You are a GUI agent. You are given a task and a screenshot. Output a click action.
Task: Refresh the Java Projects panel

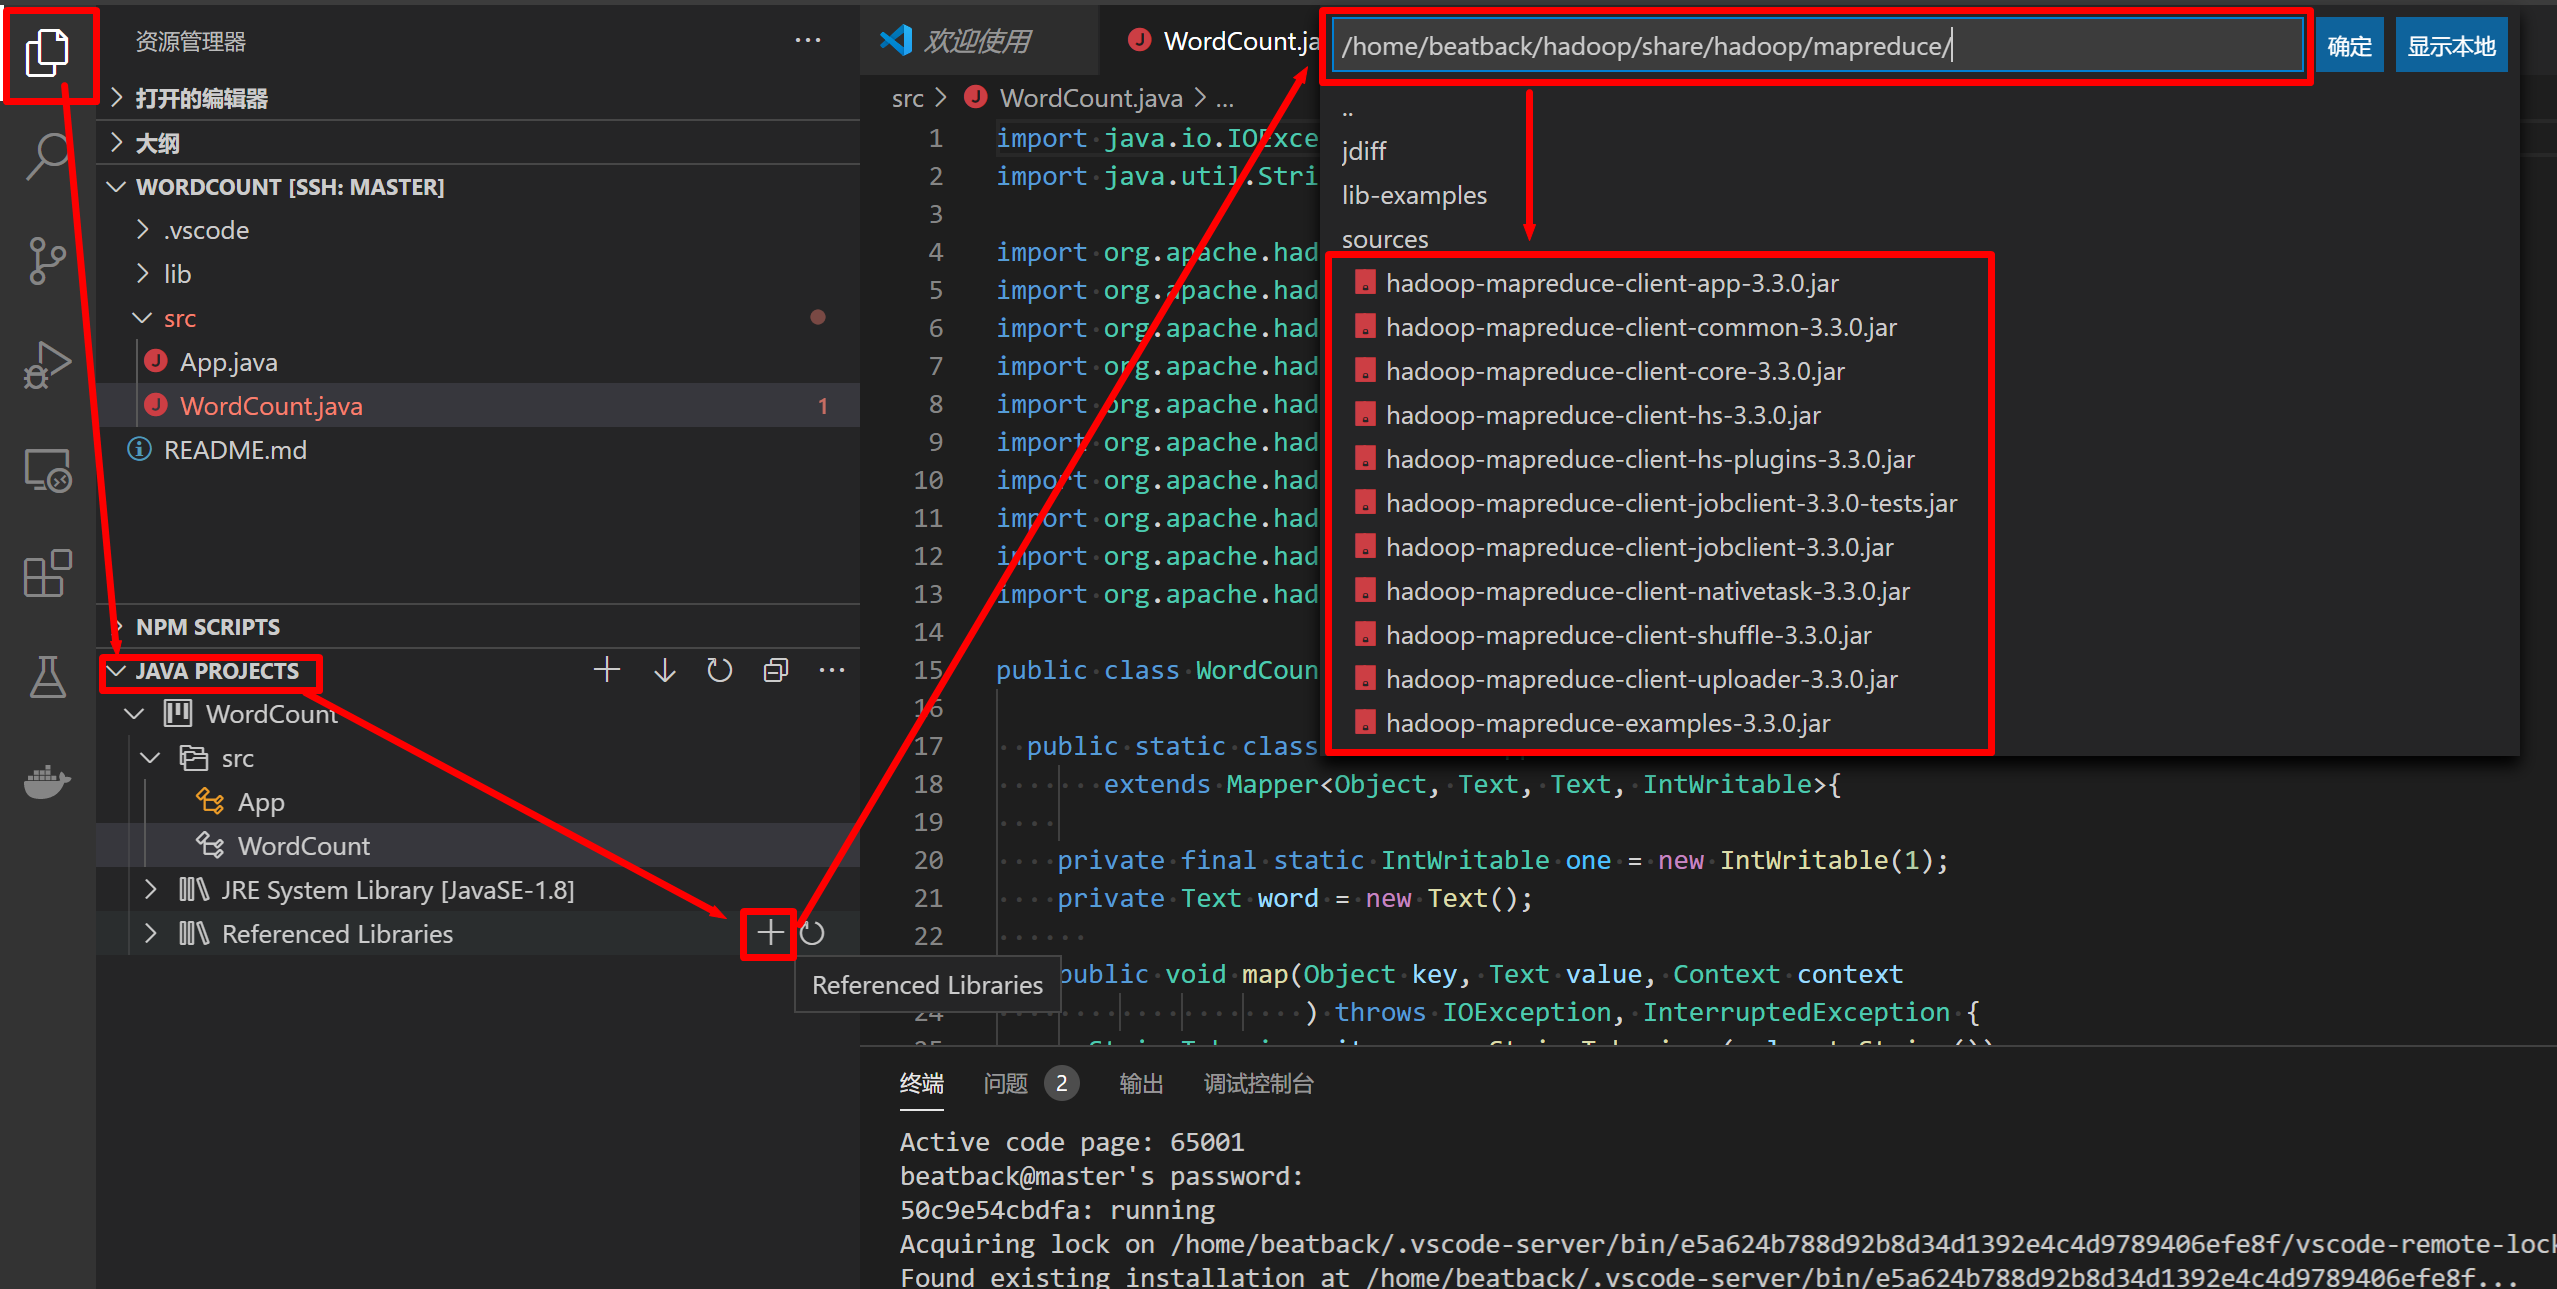coord(720,669)
